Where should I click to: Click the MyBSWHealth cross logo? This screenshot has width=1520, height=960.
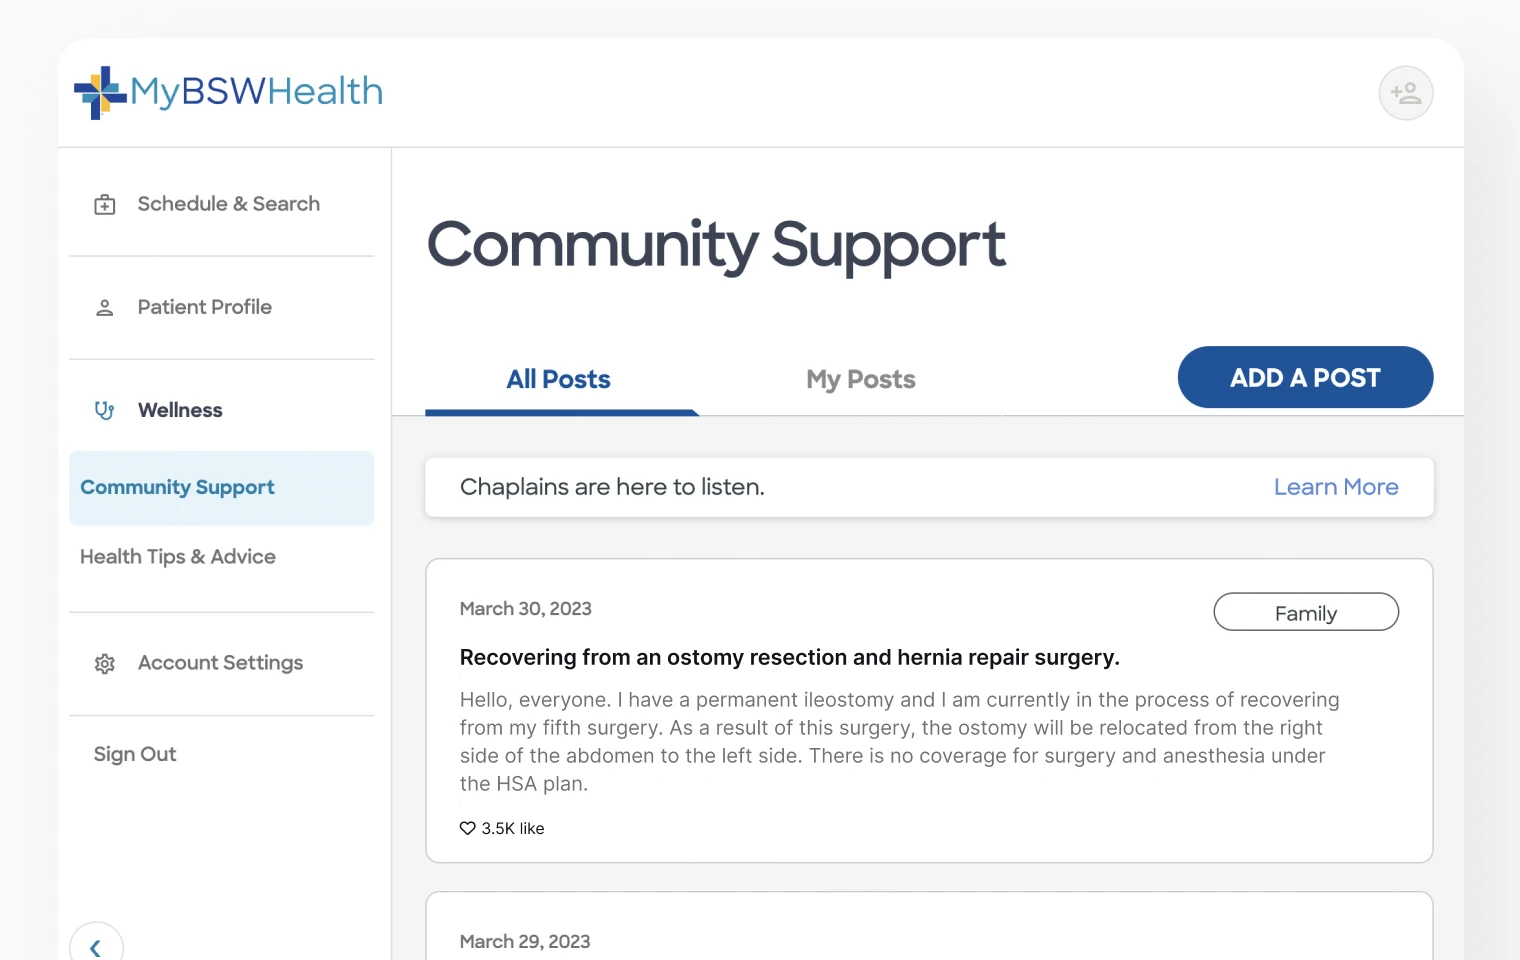[x=99, y=92]
